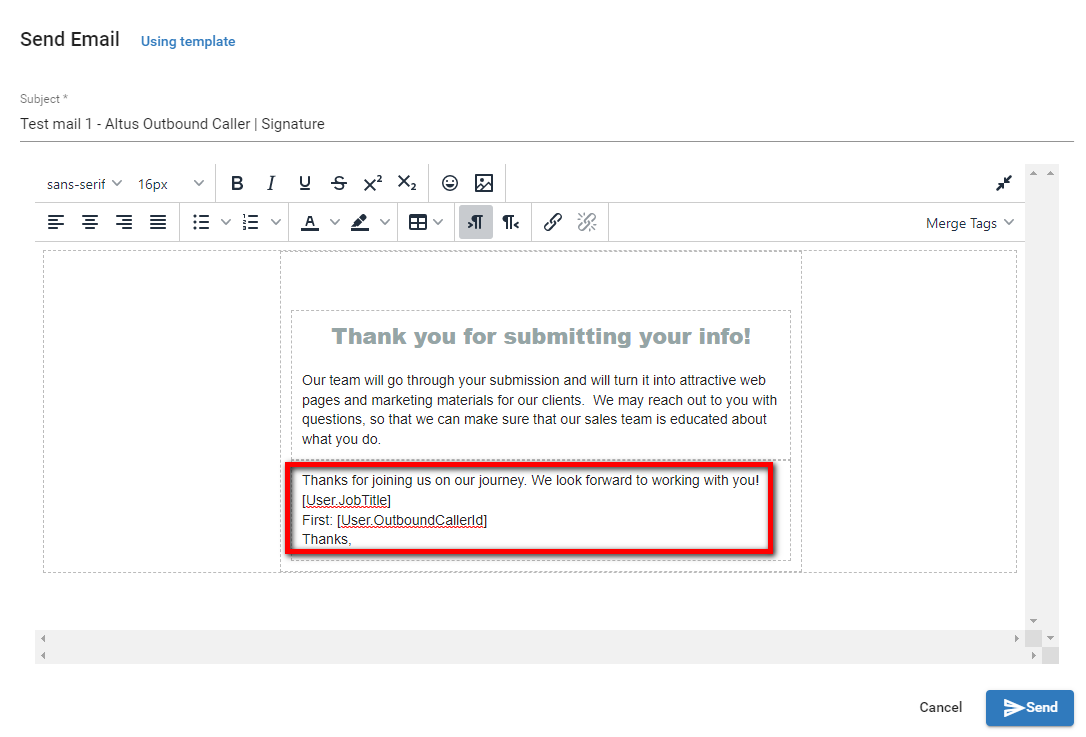Click the insert image icon
The height and width of the screenshot is (737, 1086).
pos(484,183)
